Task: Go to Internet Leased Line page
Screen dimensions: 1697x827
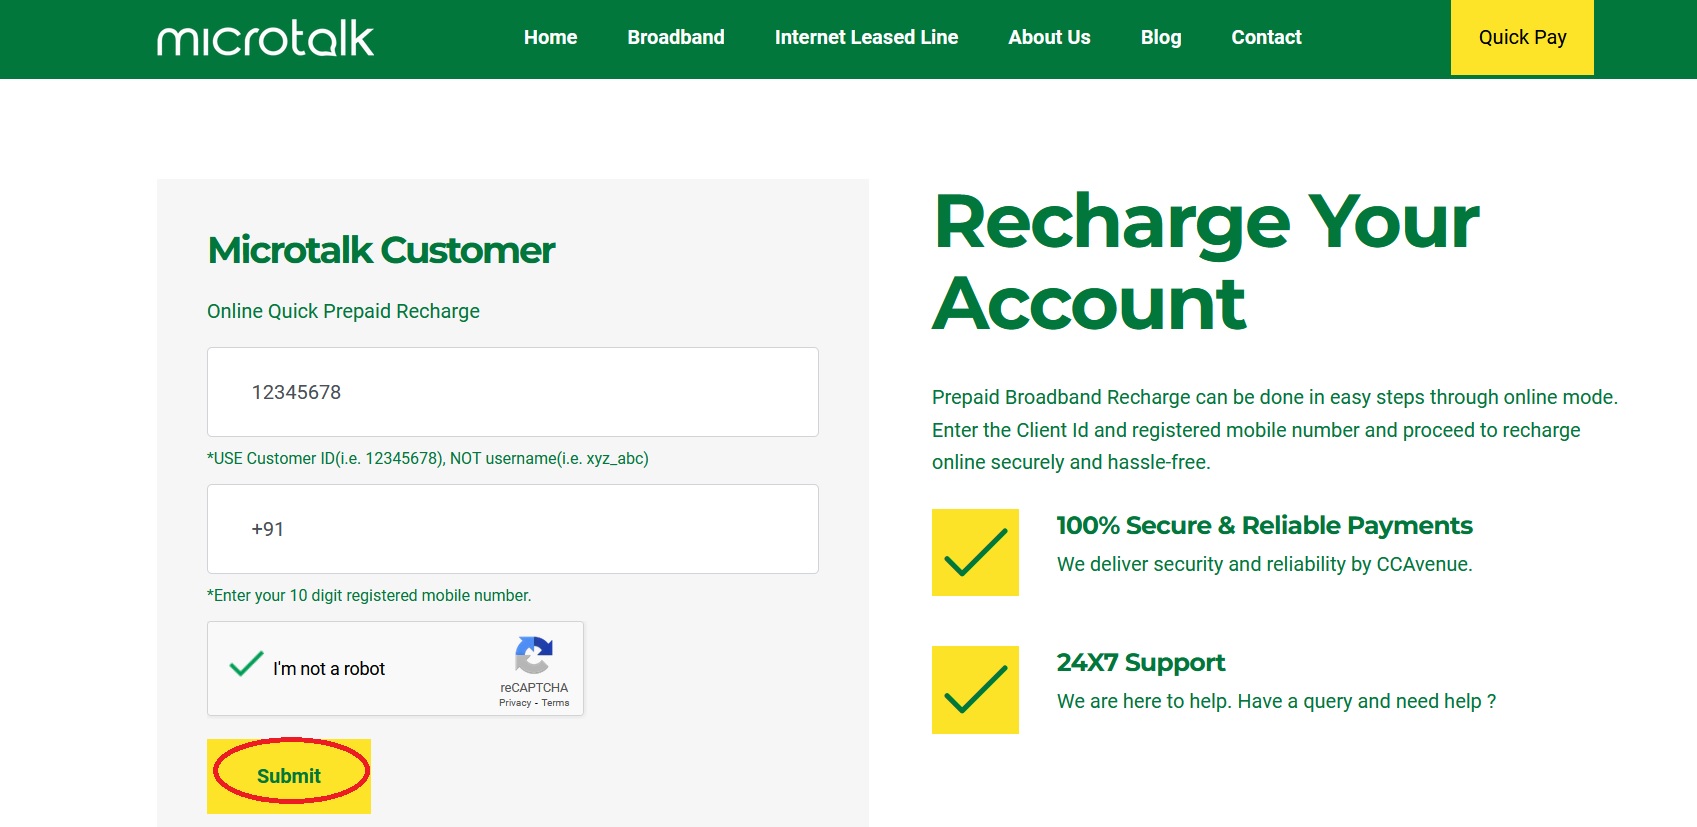Action: pos(866,38)
